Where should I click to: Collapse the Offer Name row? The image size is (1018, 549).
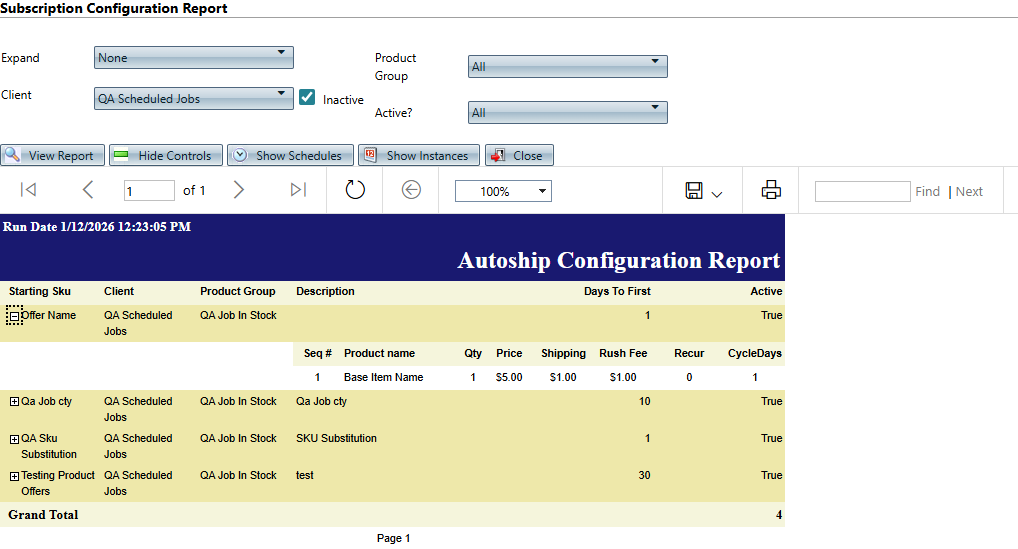pos(14,316)
